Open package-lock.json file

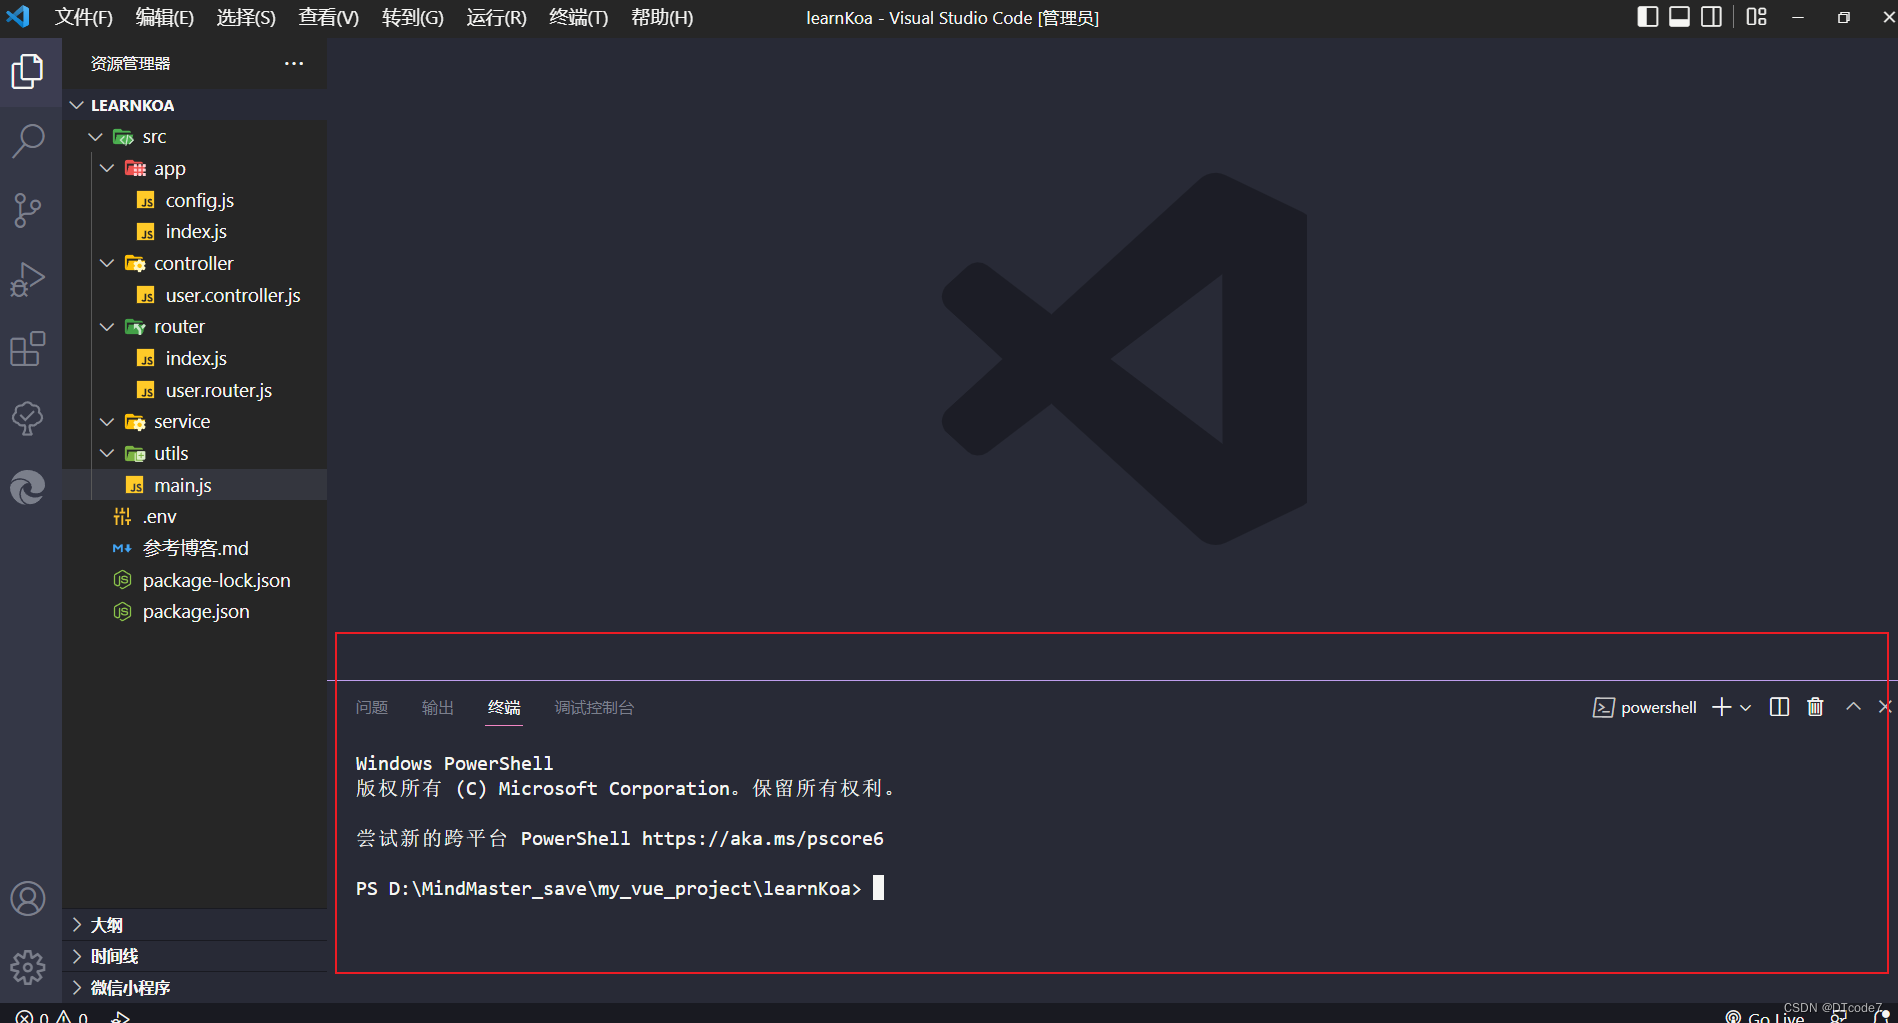pos(194,580)
